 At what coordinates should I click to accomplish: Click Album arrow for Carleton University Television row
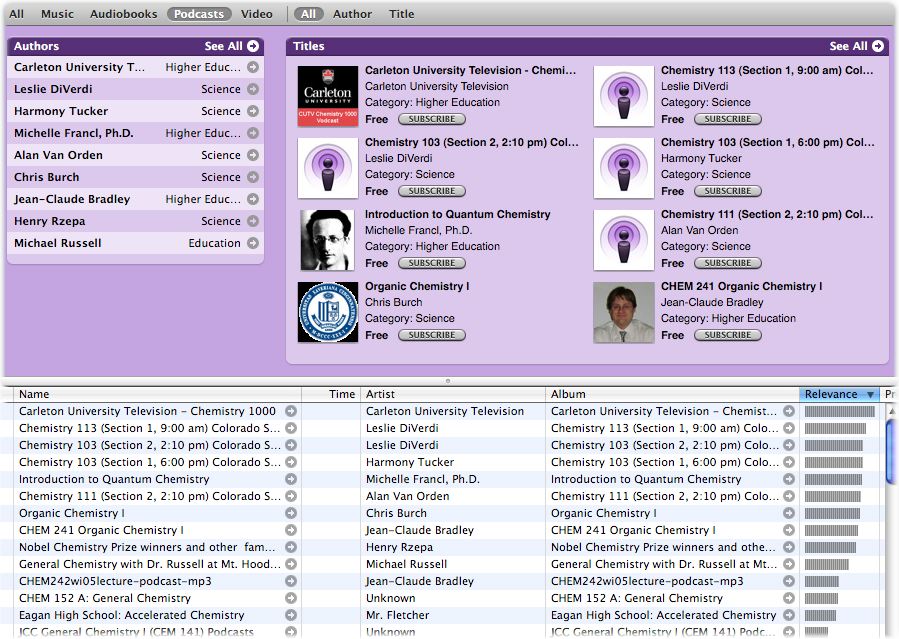click(x=789, y=411)
